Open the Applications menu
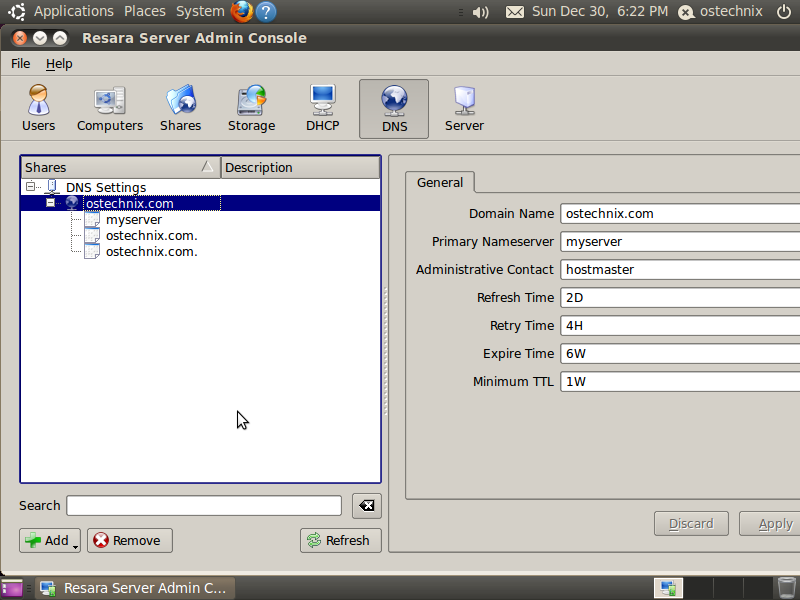The width and height of the screenshot is (800, 600). tap(74, 11)
